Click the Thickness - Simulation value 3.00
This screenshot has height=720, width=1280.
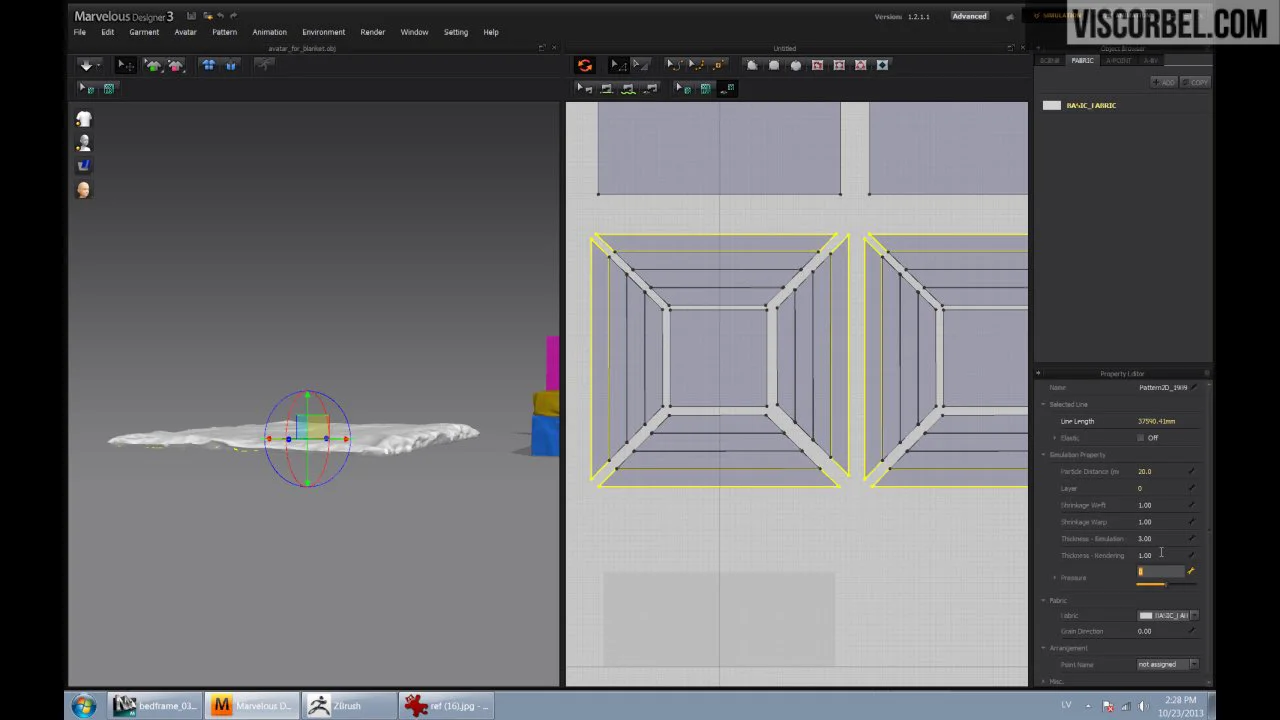1144,539
